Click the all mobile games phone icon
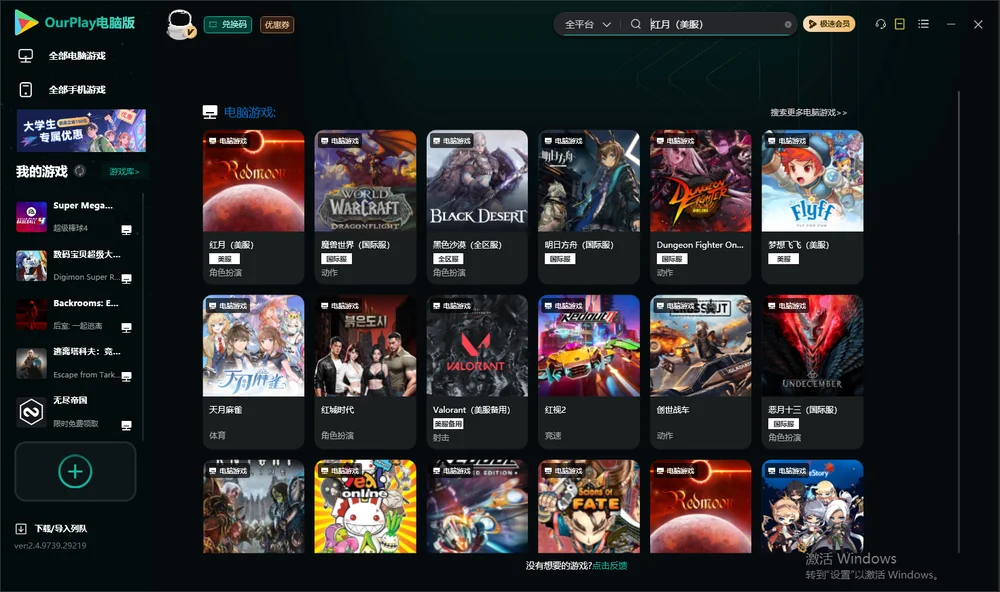This screenshot has width=1000, height=592. [26, 90]
